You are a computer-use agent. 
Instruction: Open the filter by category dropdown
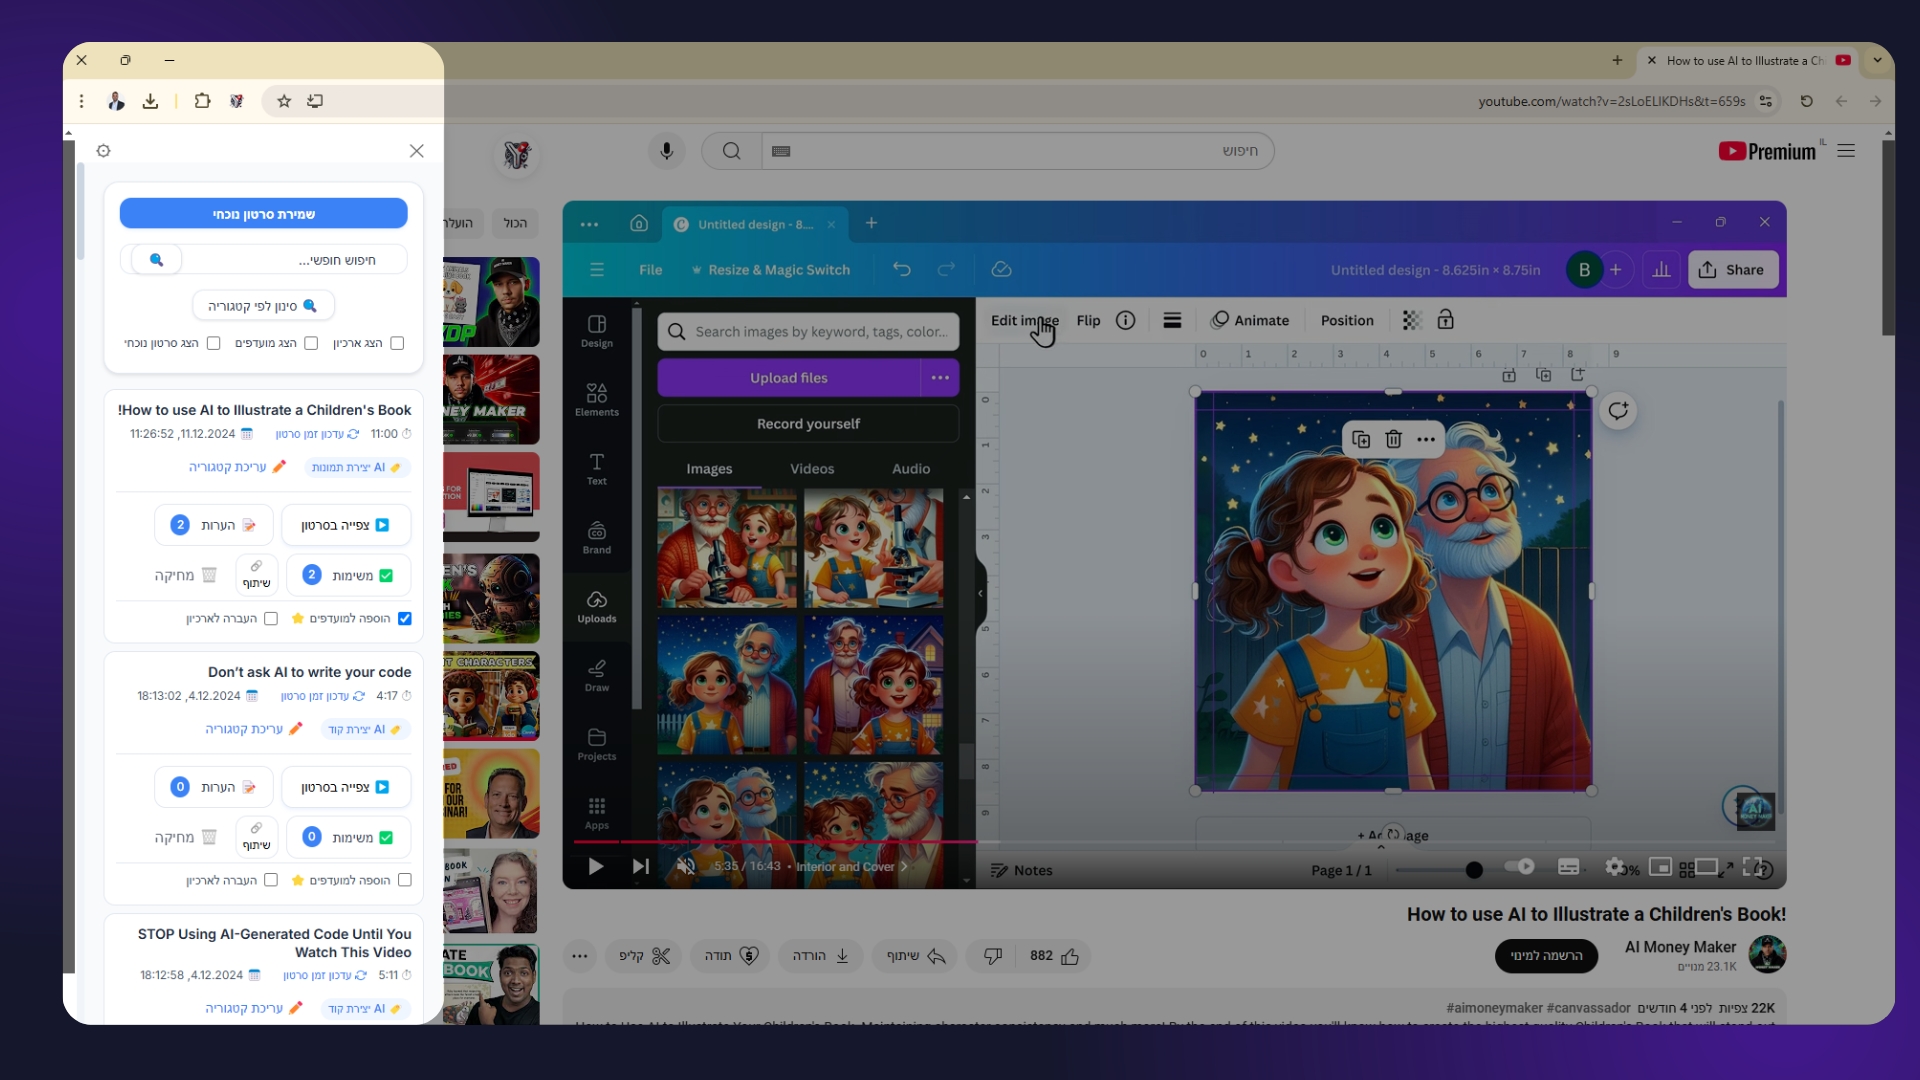point(263,306)
